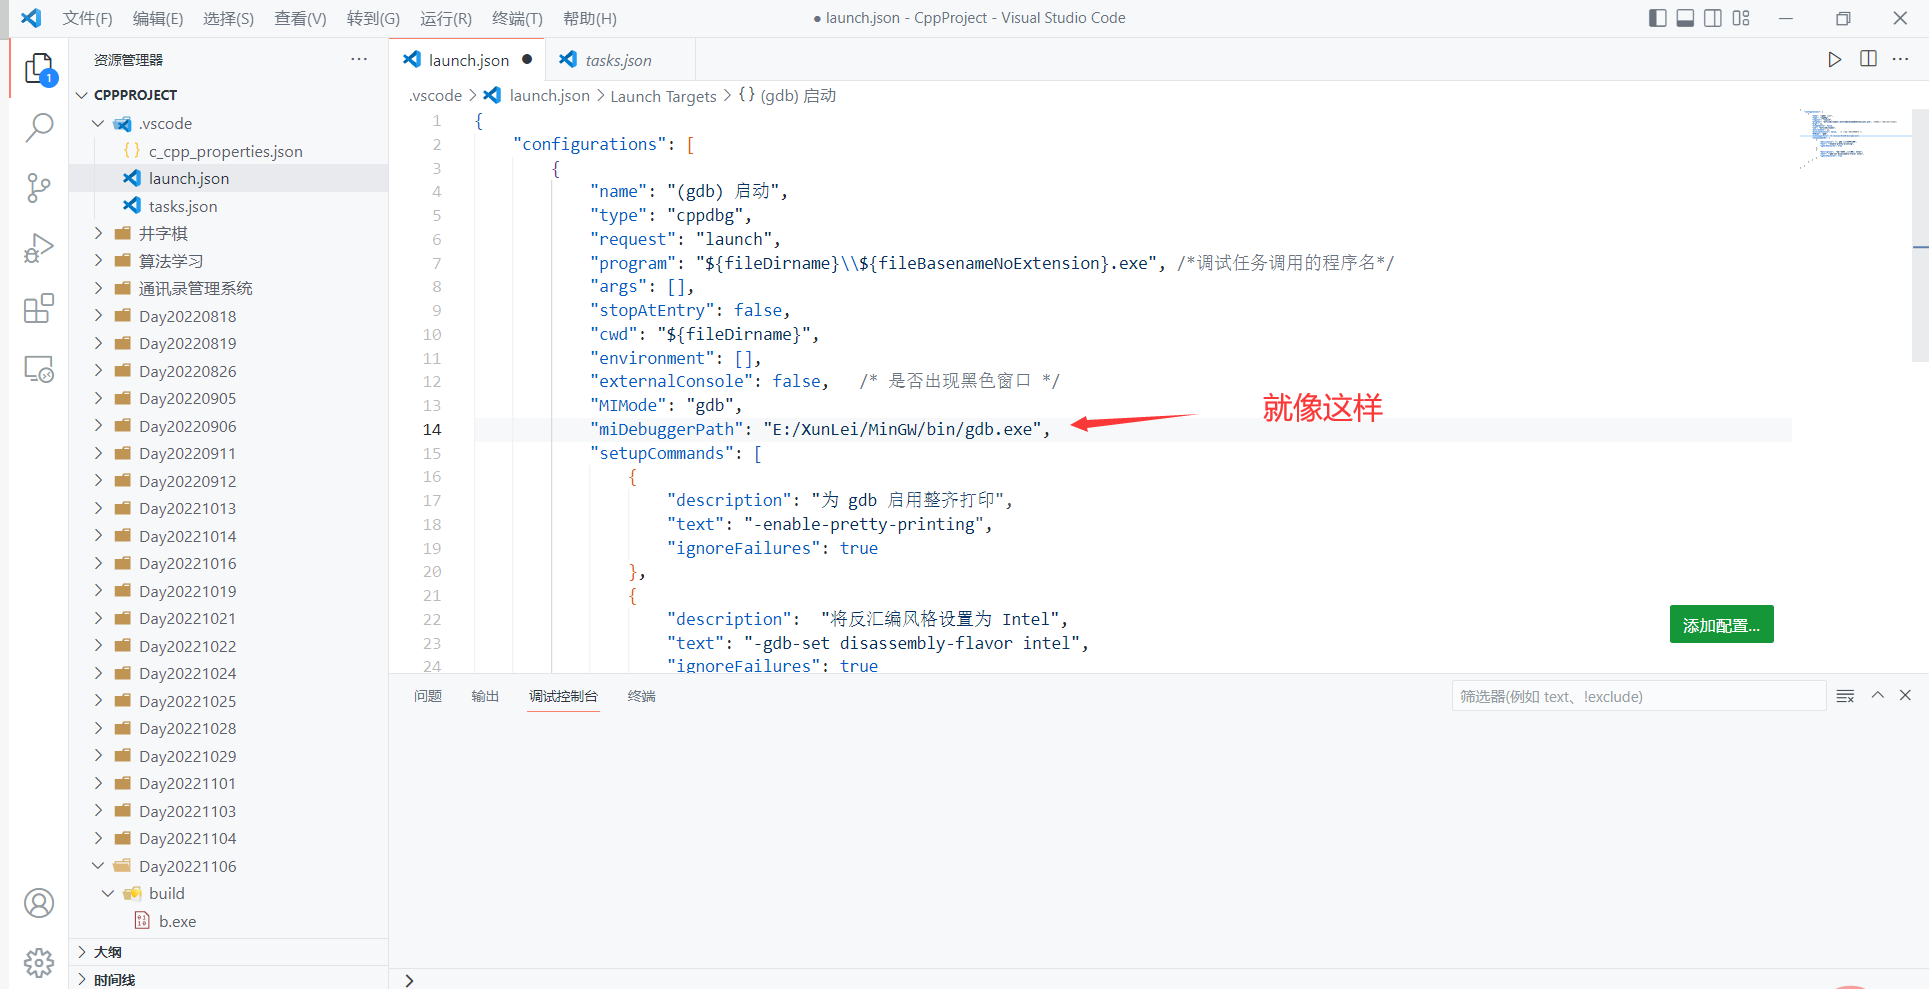This screenshot has height=989, width=1929.
Task: Open the Run and Debug view
Action: click(x=39, y=248)
